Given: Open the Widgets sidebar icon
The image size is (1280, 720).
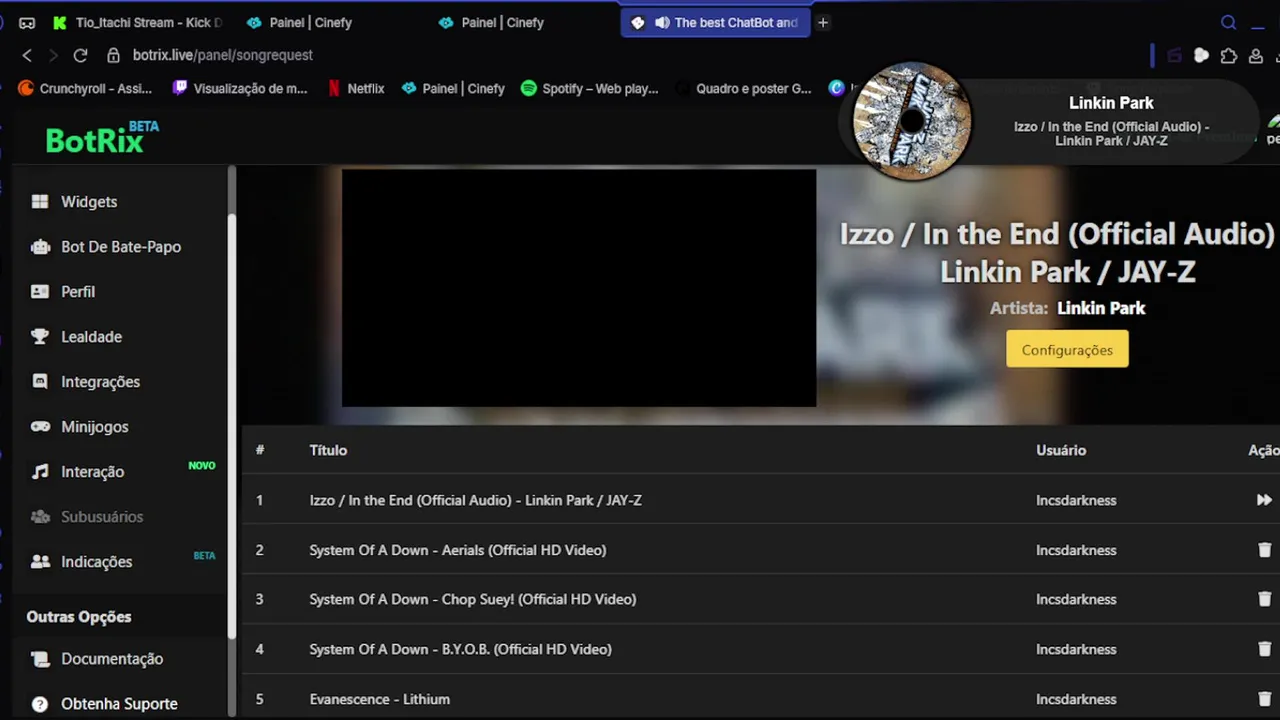Looking at the screenshot, I should pos(40,202).
